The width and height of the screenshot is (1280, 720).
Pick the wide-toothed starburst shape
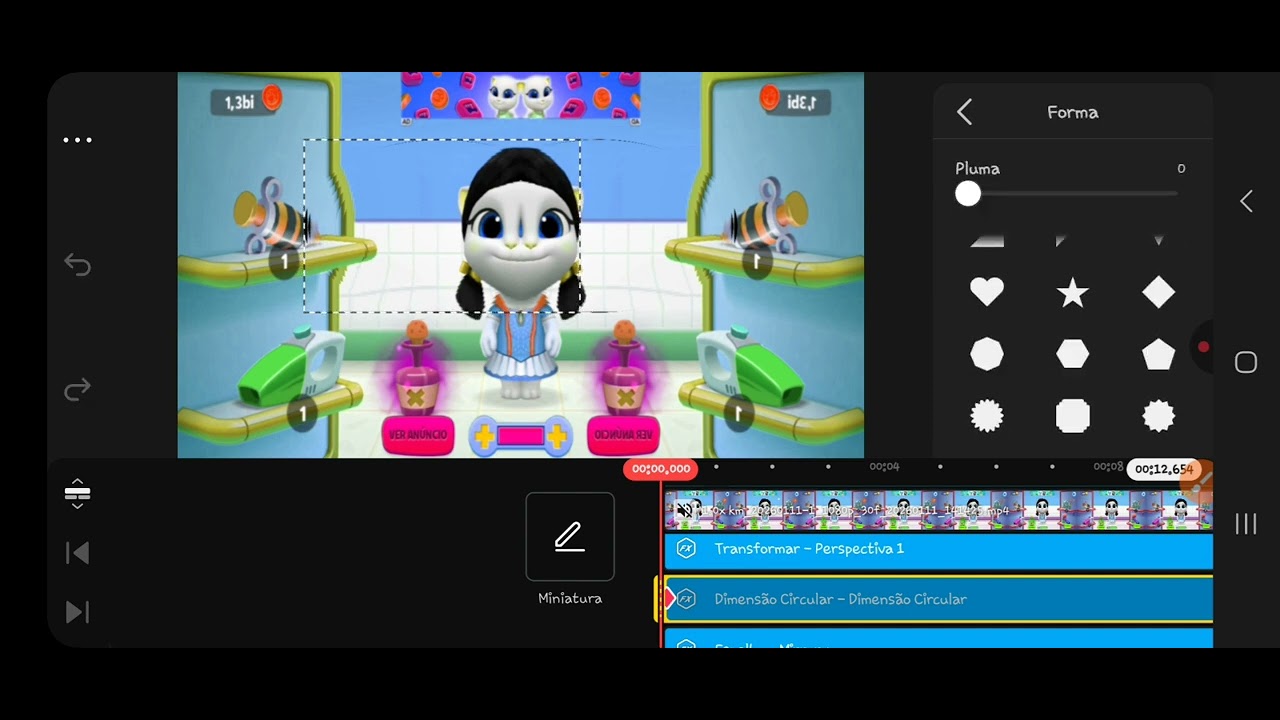[x=1159, y=416]
